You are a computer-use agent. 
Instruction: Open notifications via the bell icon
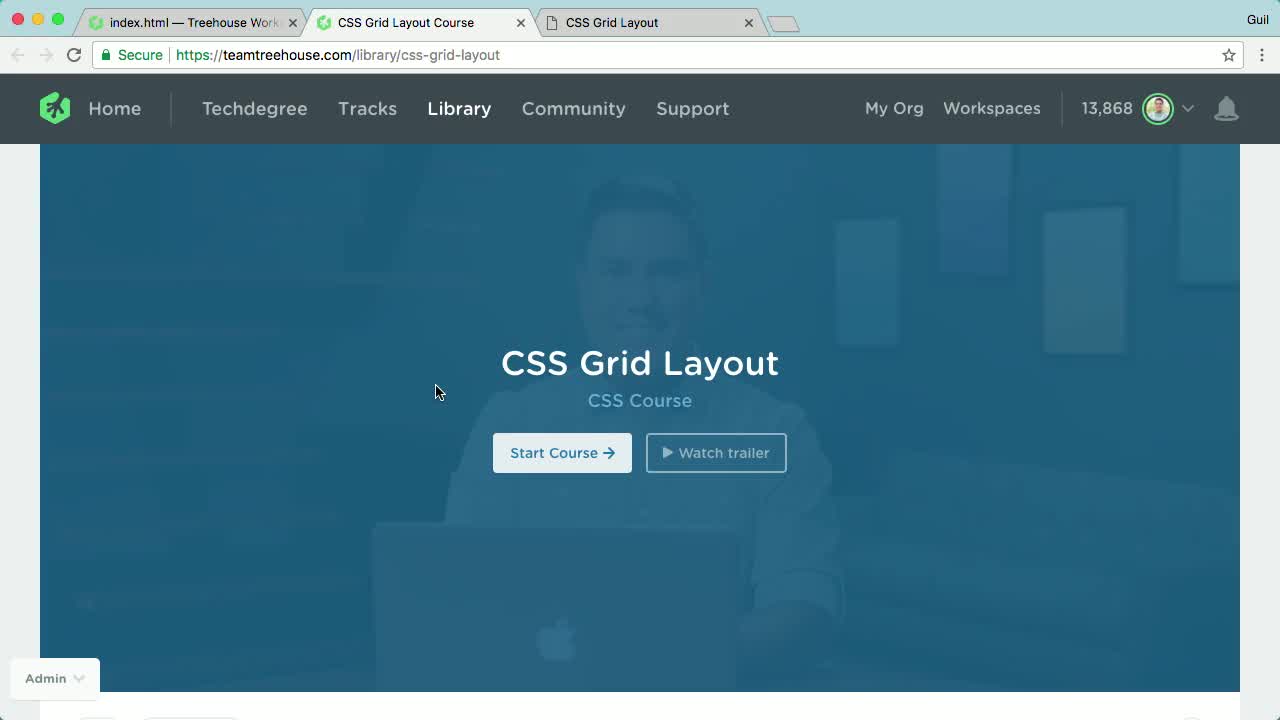click(1227, 108)
